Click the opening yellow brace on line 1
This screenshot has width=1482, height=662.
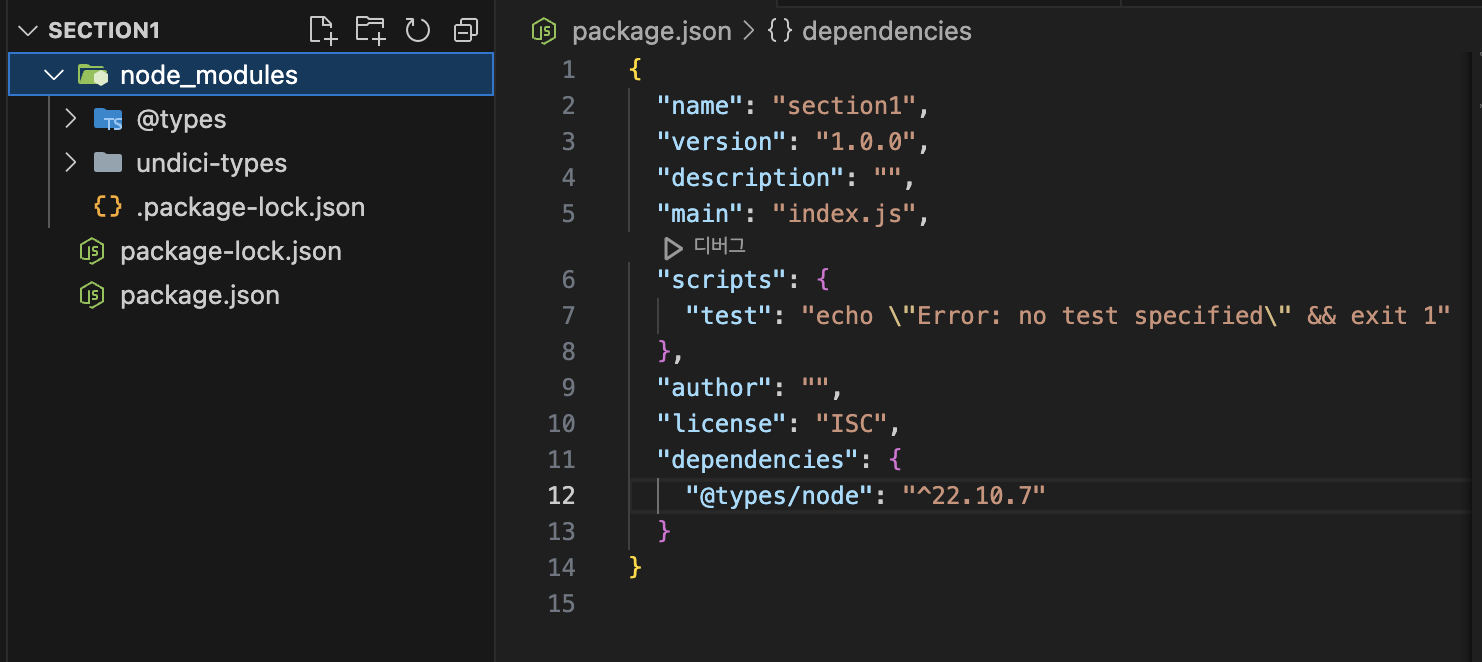(x=635, y=69)
